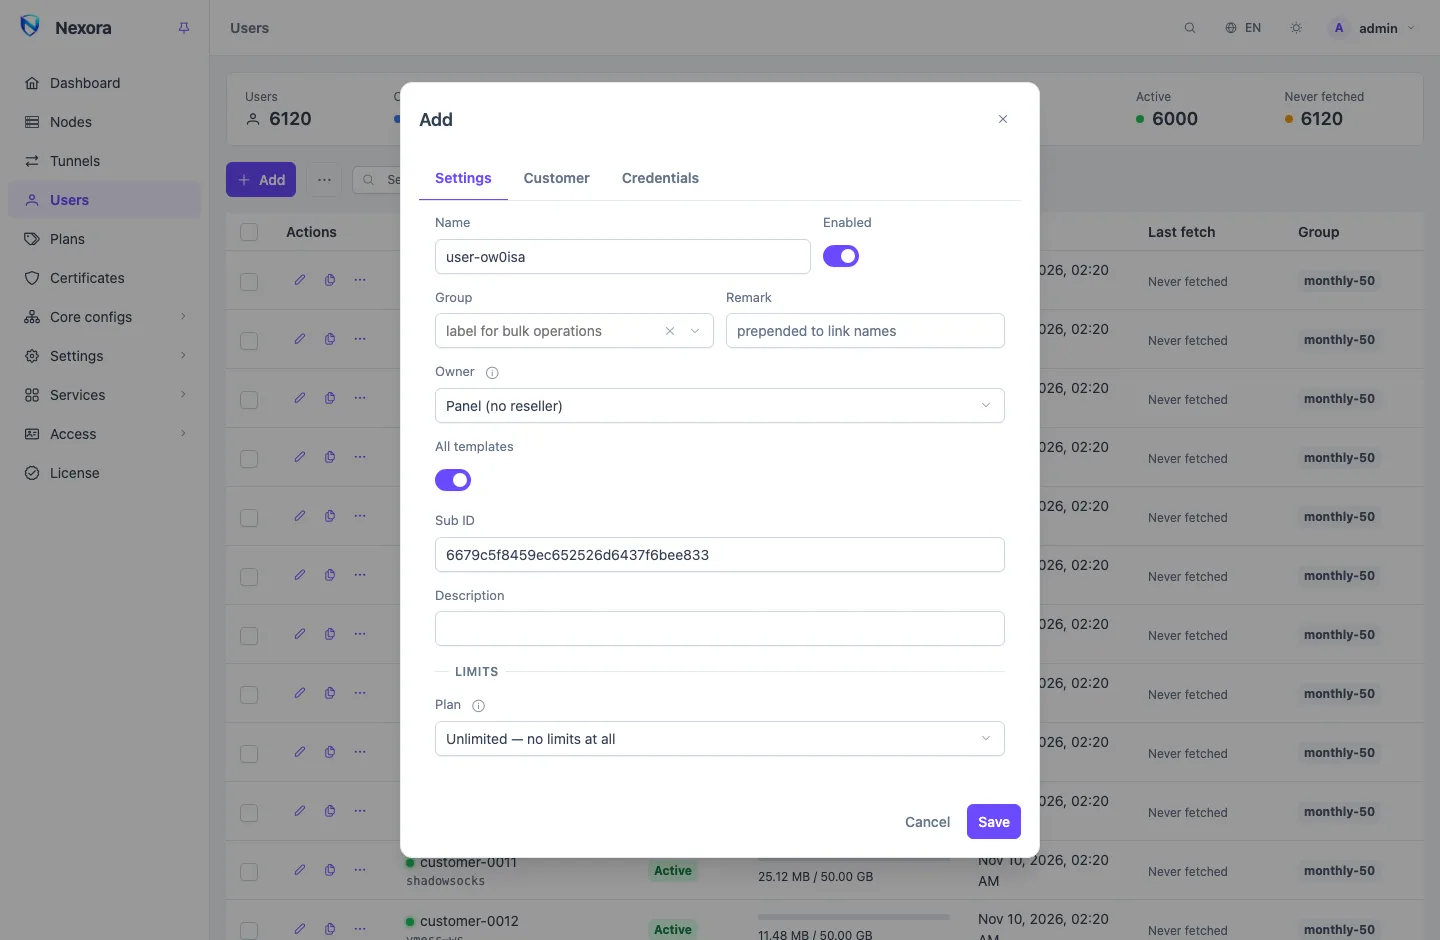Switch to the Credentials tab
The image size is (1440, 940).
click(x=660, y=178)
